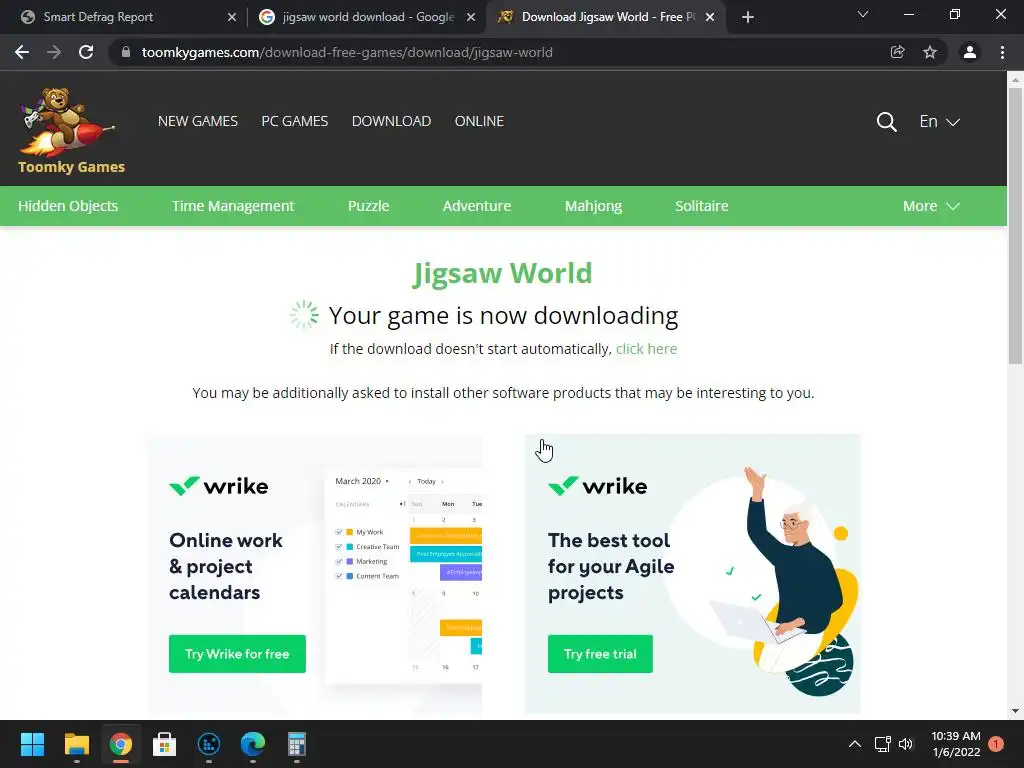The width and height of the screenshot is (1024, 768).
Task: Select the Download Jigsaw World tab
Action: [x=605, y=17]
